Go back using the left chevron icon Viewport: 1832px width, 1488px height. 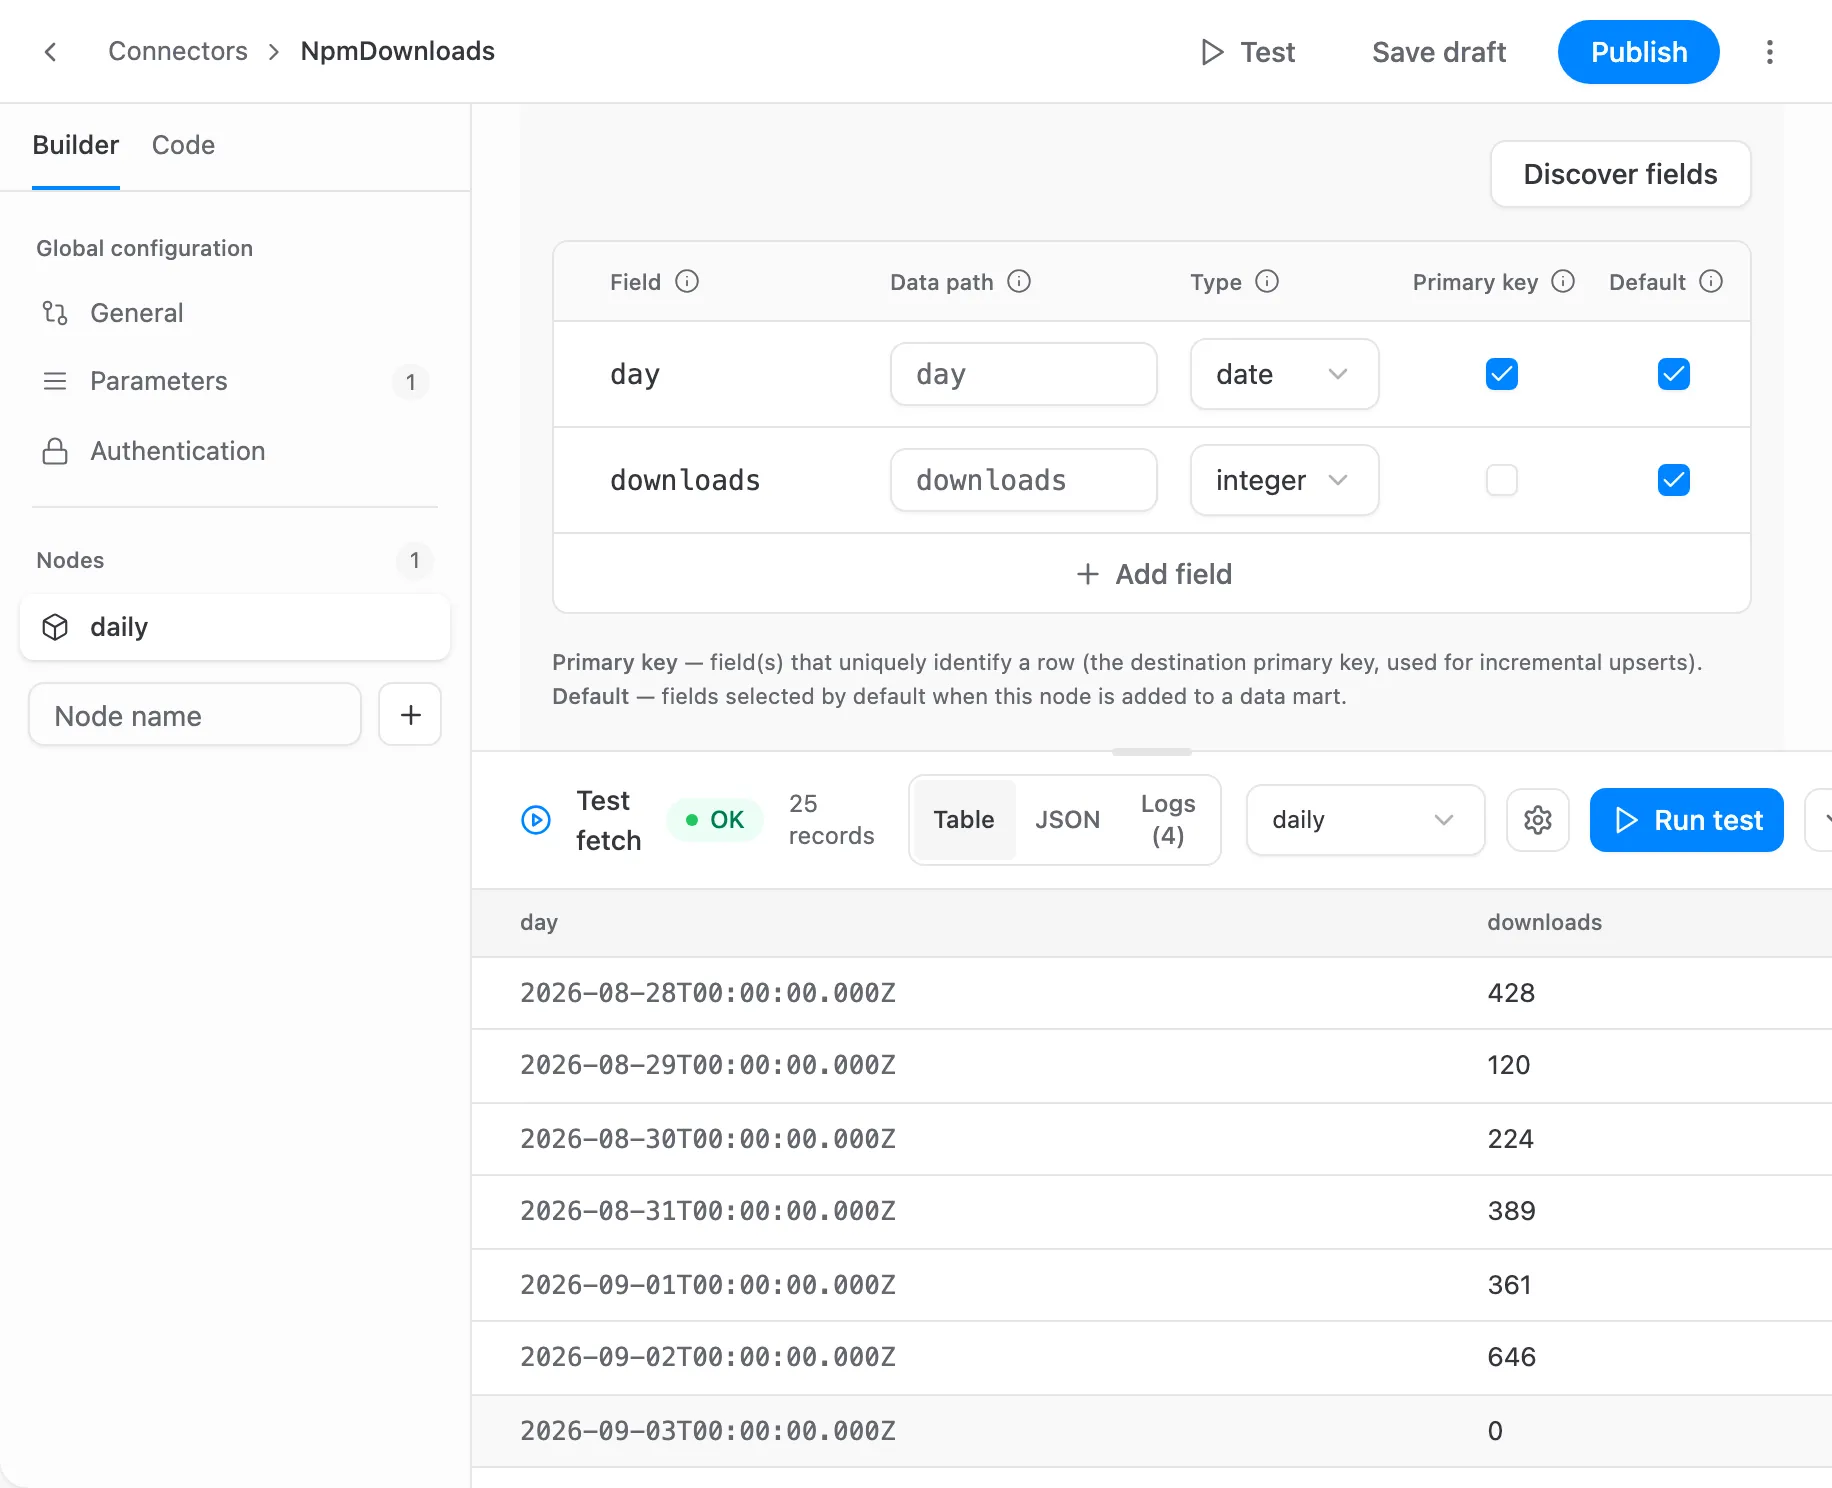pos(51,52)
